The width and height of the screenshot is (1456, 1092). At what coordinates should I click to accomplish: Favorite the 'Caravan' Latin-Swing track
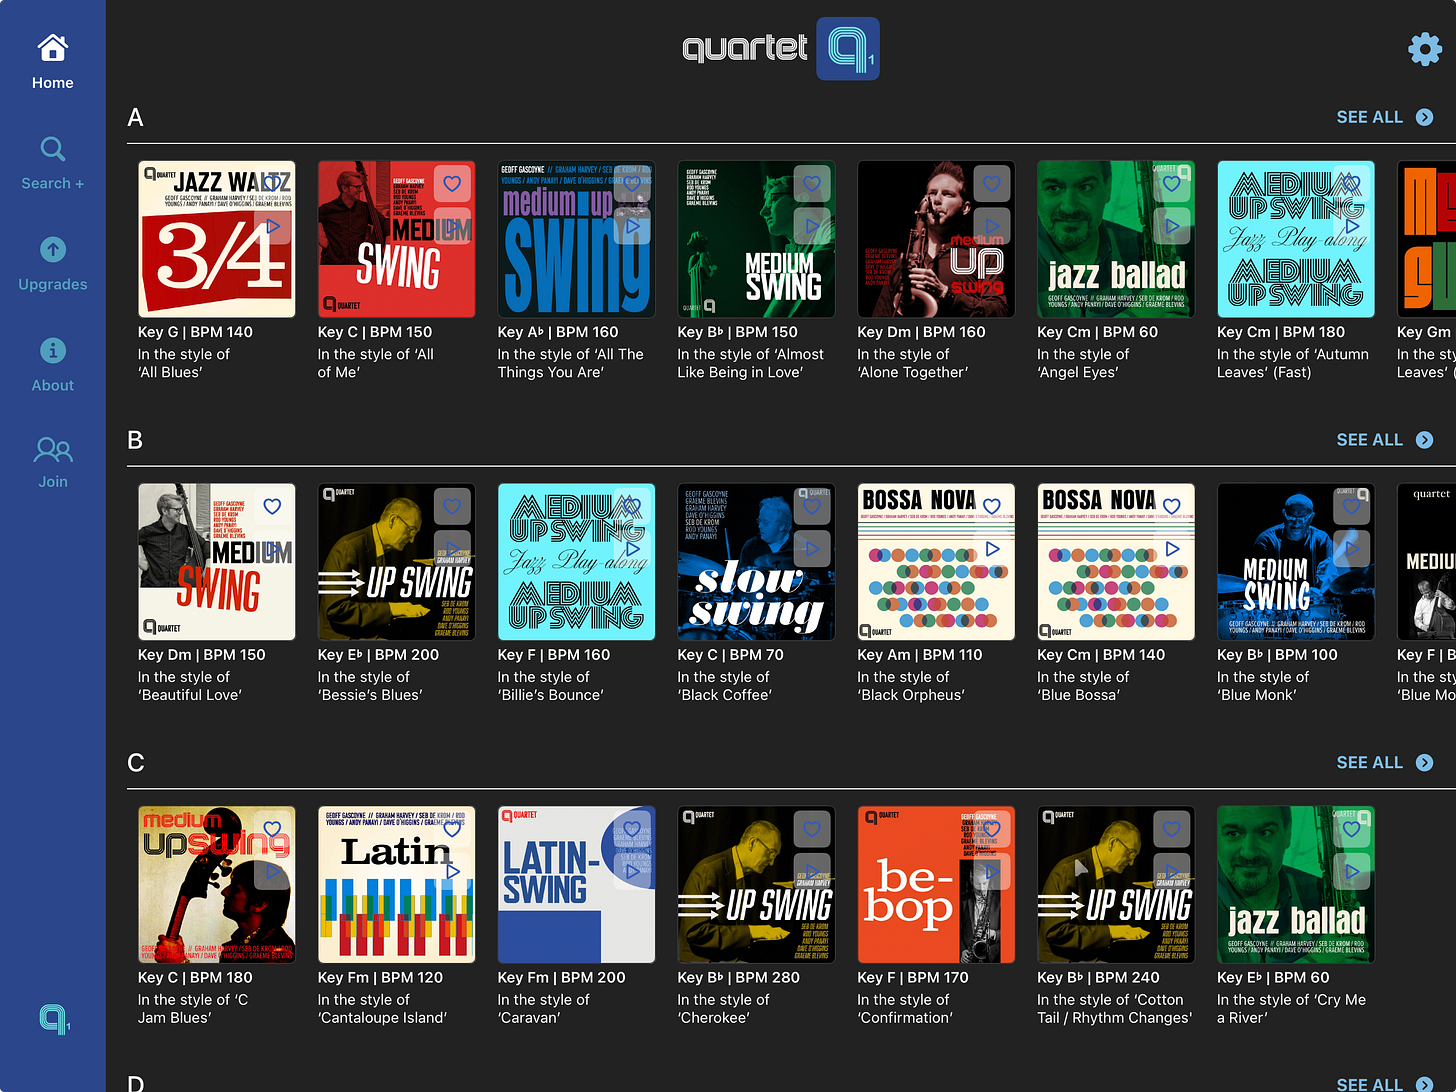(x=632, y=830)
